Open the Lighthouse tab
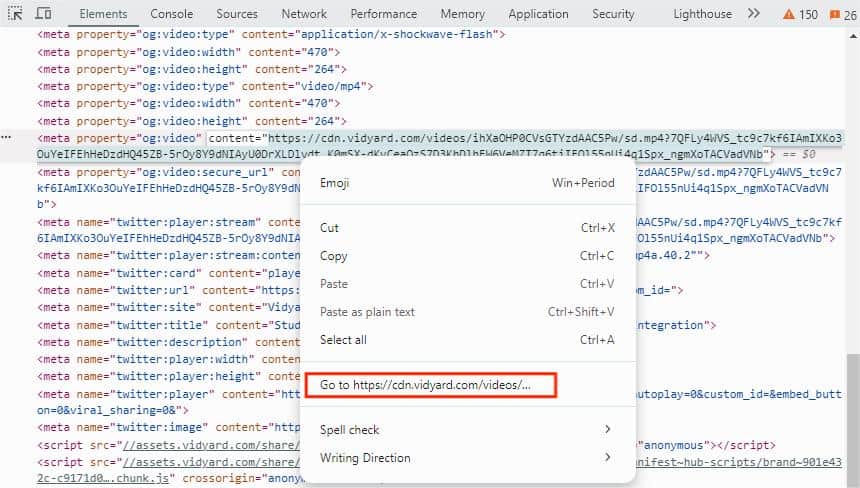The width and height of the screenshot is (860, 488). tap(703, 14)
